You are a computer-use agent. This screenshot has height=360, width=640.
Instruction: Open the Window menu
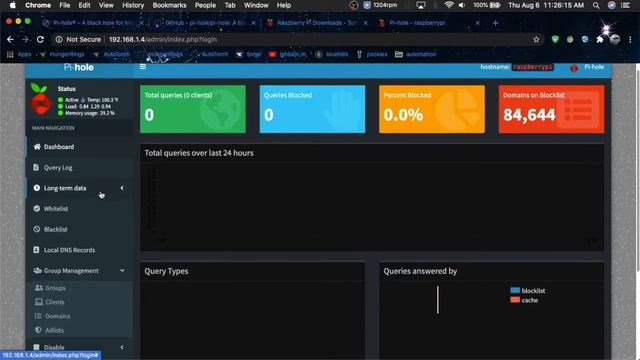click(256, 5)
